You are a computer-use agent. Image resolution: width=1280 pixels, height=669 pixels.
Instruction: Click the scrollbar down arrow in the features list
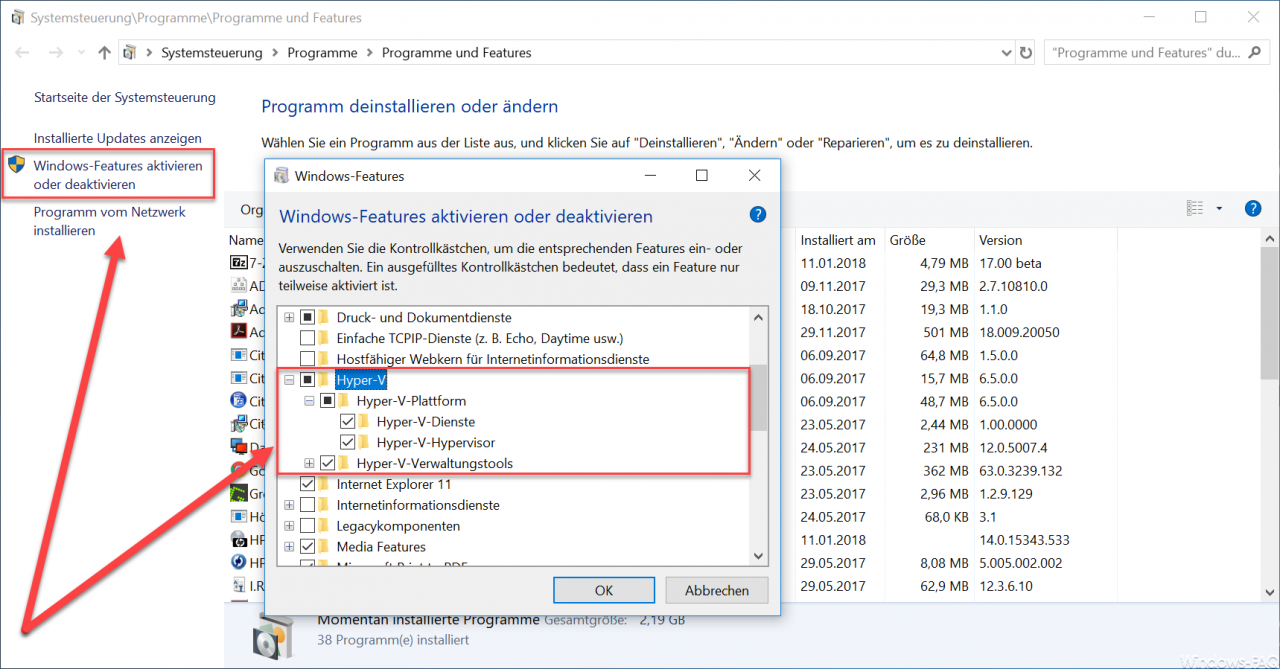coord(757,555)
